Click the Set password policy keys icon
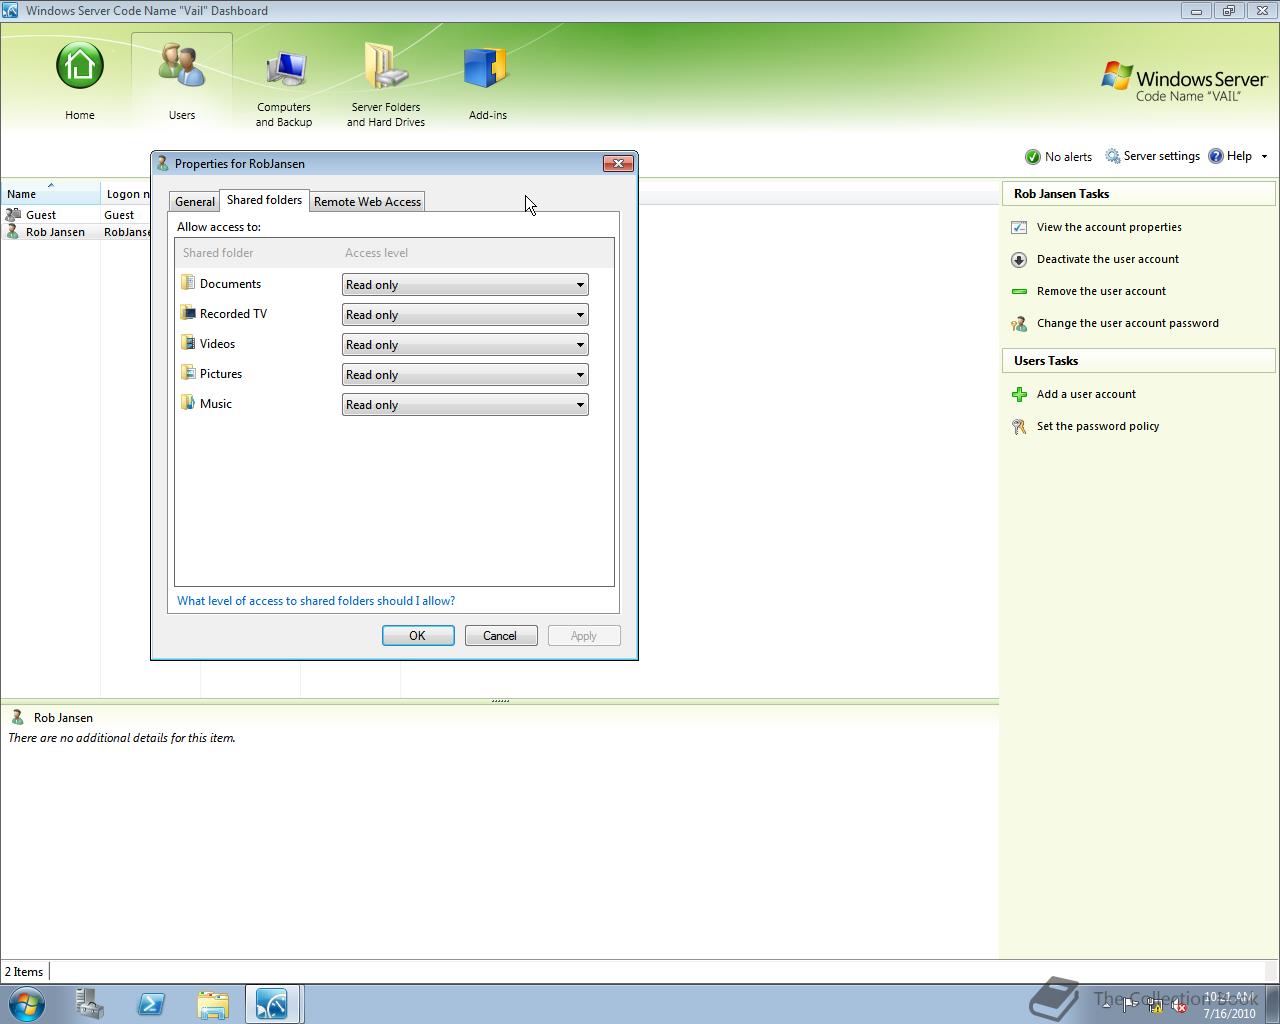This screenshot has width=1280, height=1024. pyautogui.click(x=1019, y=426)
